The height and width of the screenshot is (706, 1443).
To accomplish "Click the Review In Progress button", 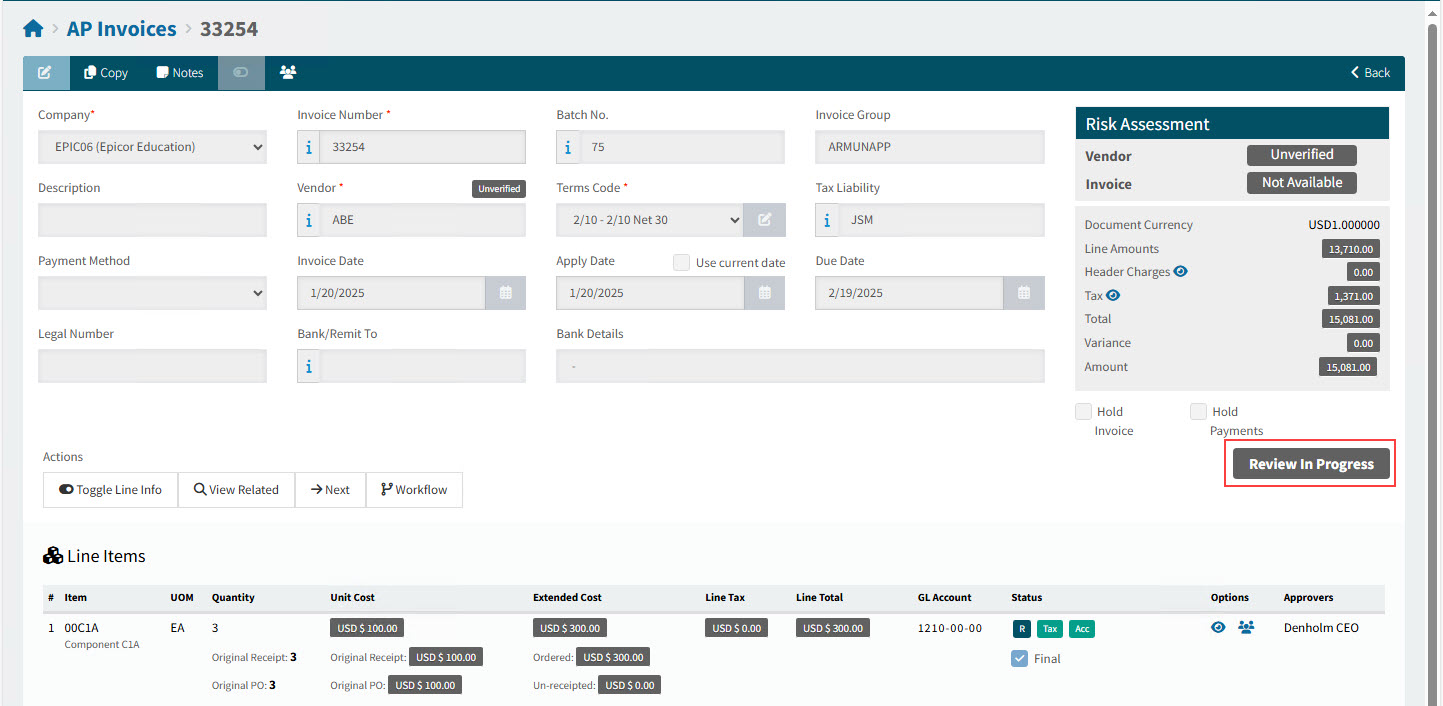I will (1310, 464).
